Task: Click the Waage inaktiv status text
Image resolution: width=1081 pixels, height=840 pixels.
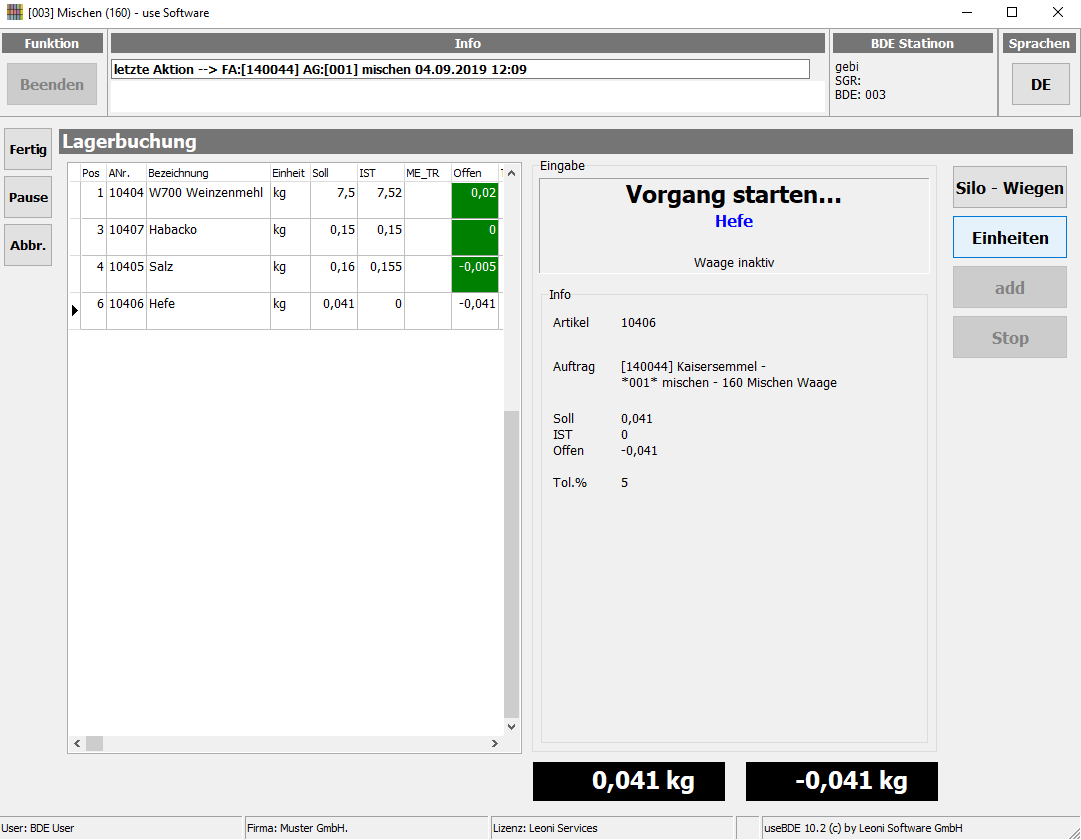Action: [734, 263]
